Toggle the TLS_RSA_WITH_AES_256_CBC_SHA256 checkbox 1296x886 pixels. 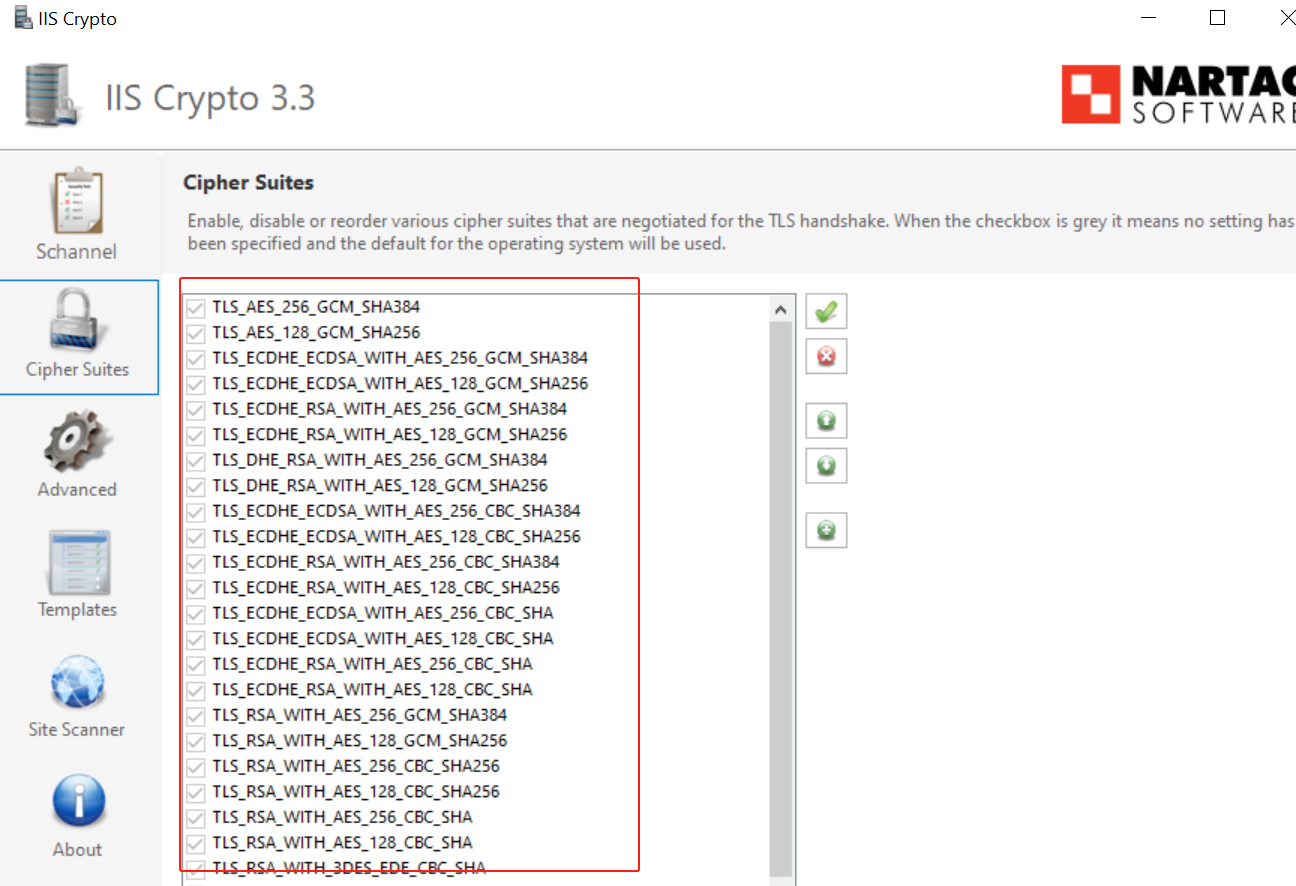(195, 766)
